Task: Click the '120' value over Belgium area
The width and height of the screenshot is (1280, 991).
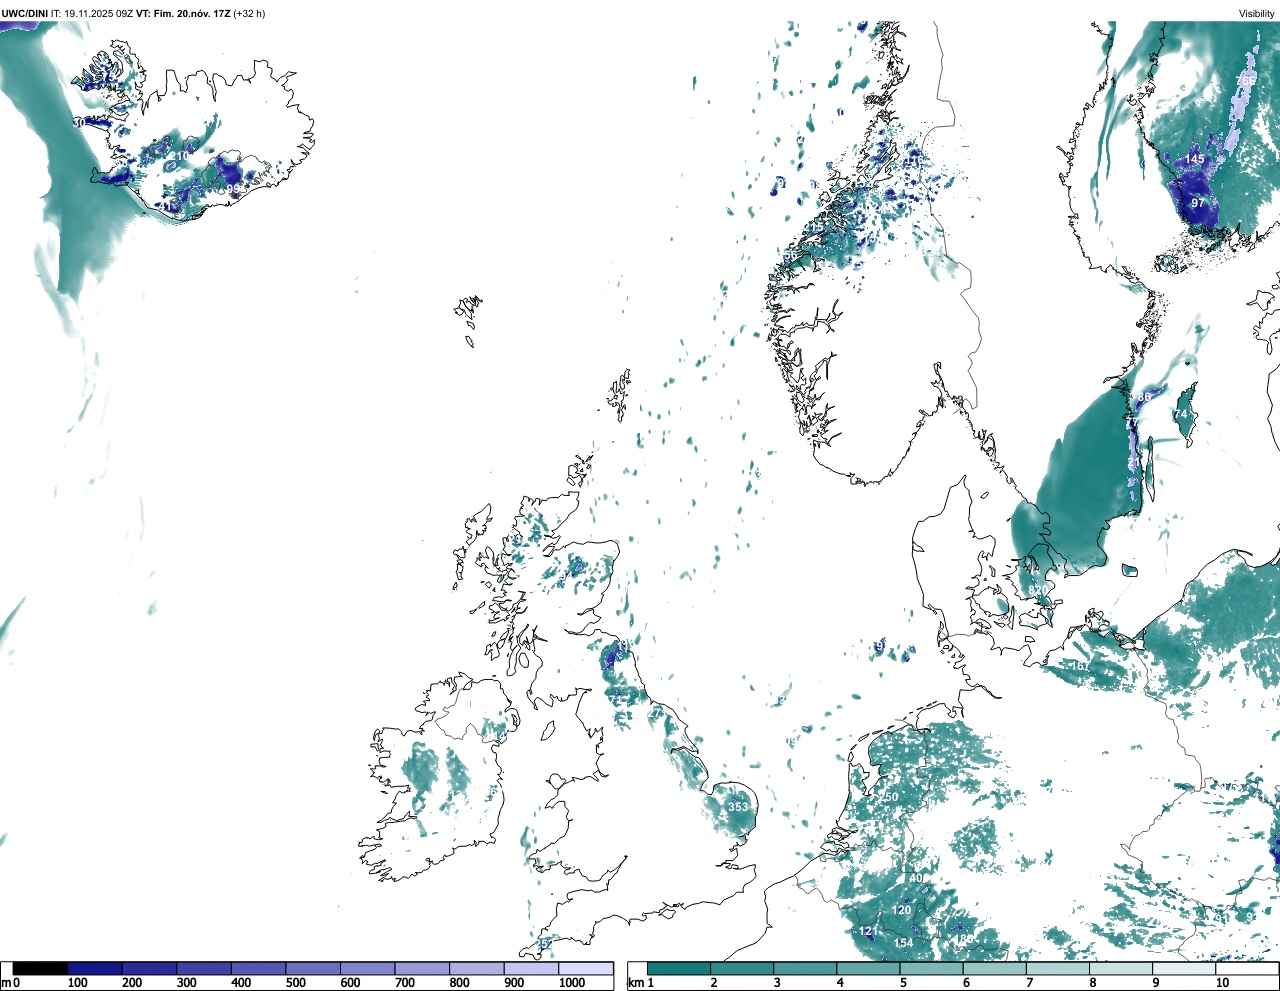Action: coord(902,910)
